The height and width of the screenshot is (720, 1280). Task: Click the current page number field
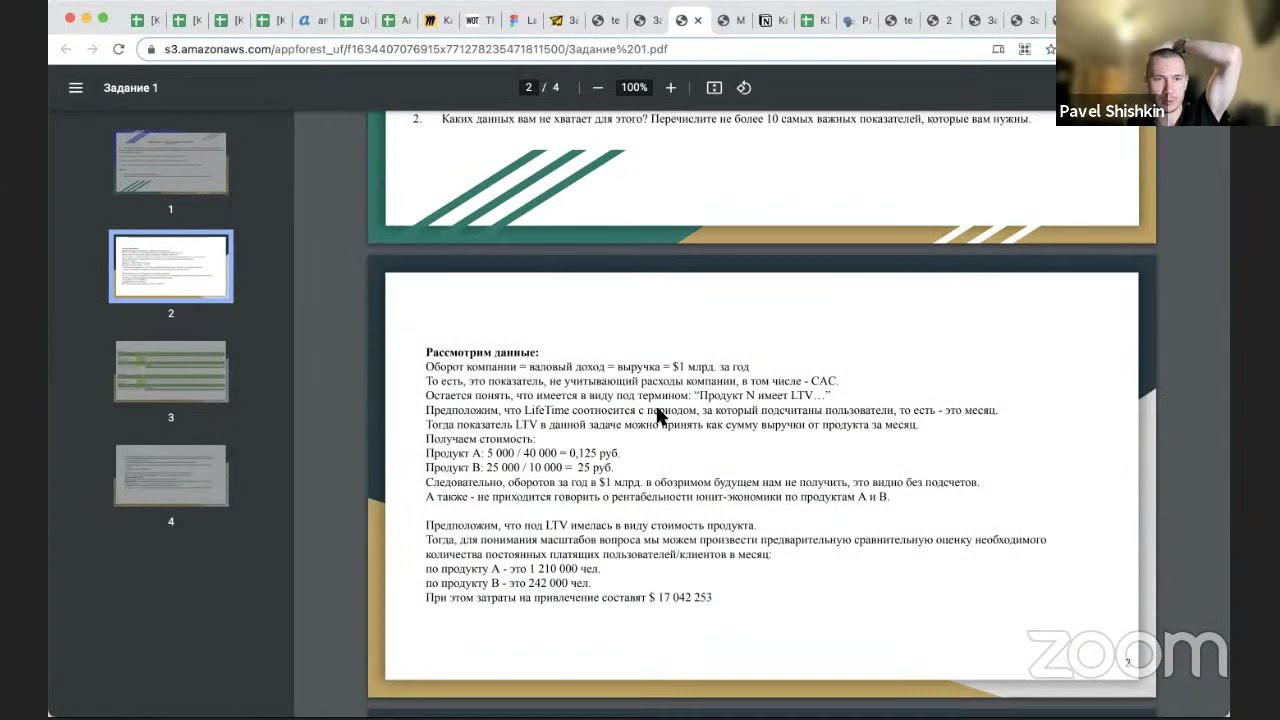tap(528, 88)
